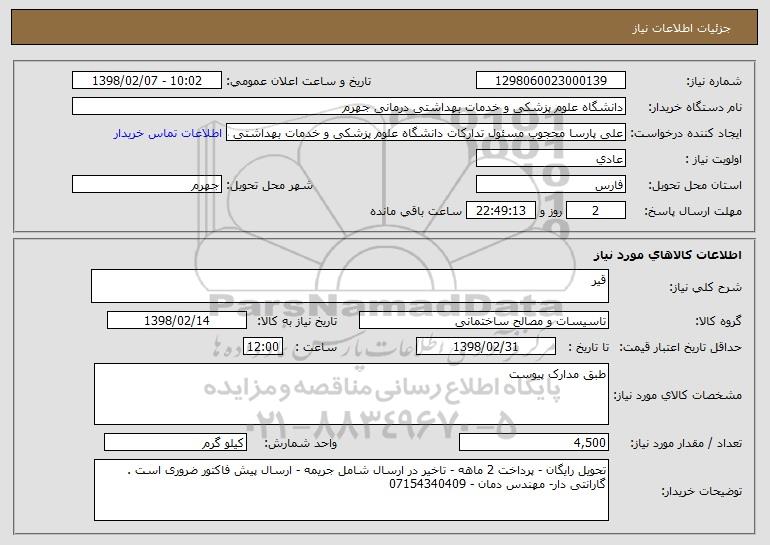770x545 pixels.
Task: Click the need details header bar
Action: pos(385,27)
